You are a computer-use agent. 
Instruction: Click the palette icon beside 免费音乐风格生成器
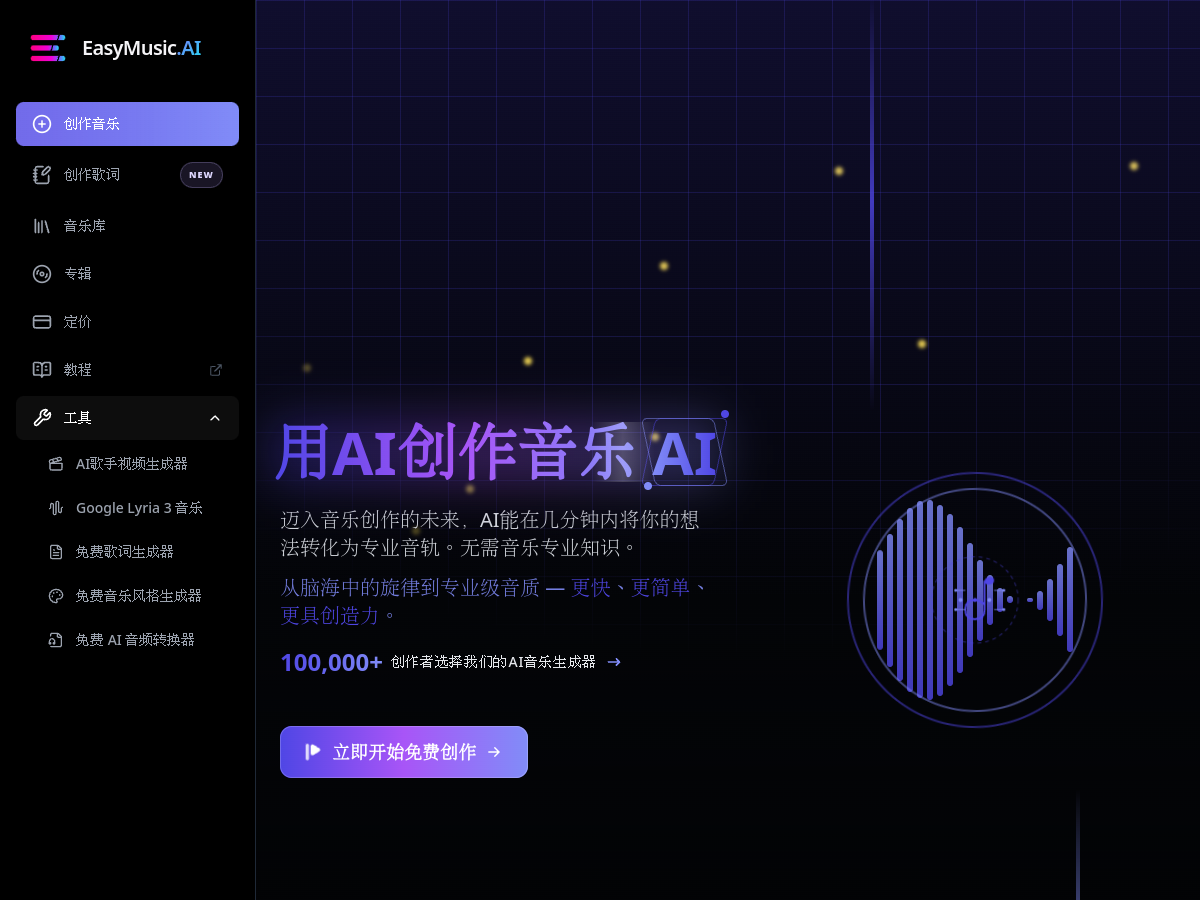[56, 596]
